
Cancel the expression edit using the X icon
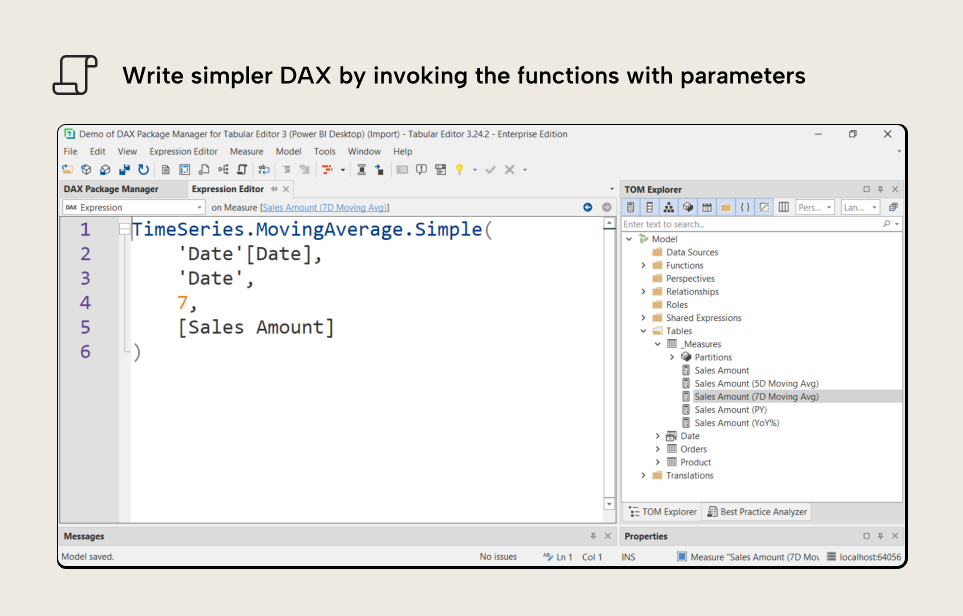[509, 169]
